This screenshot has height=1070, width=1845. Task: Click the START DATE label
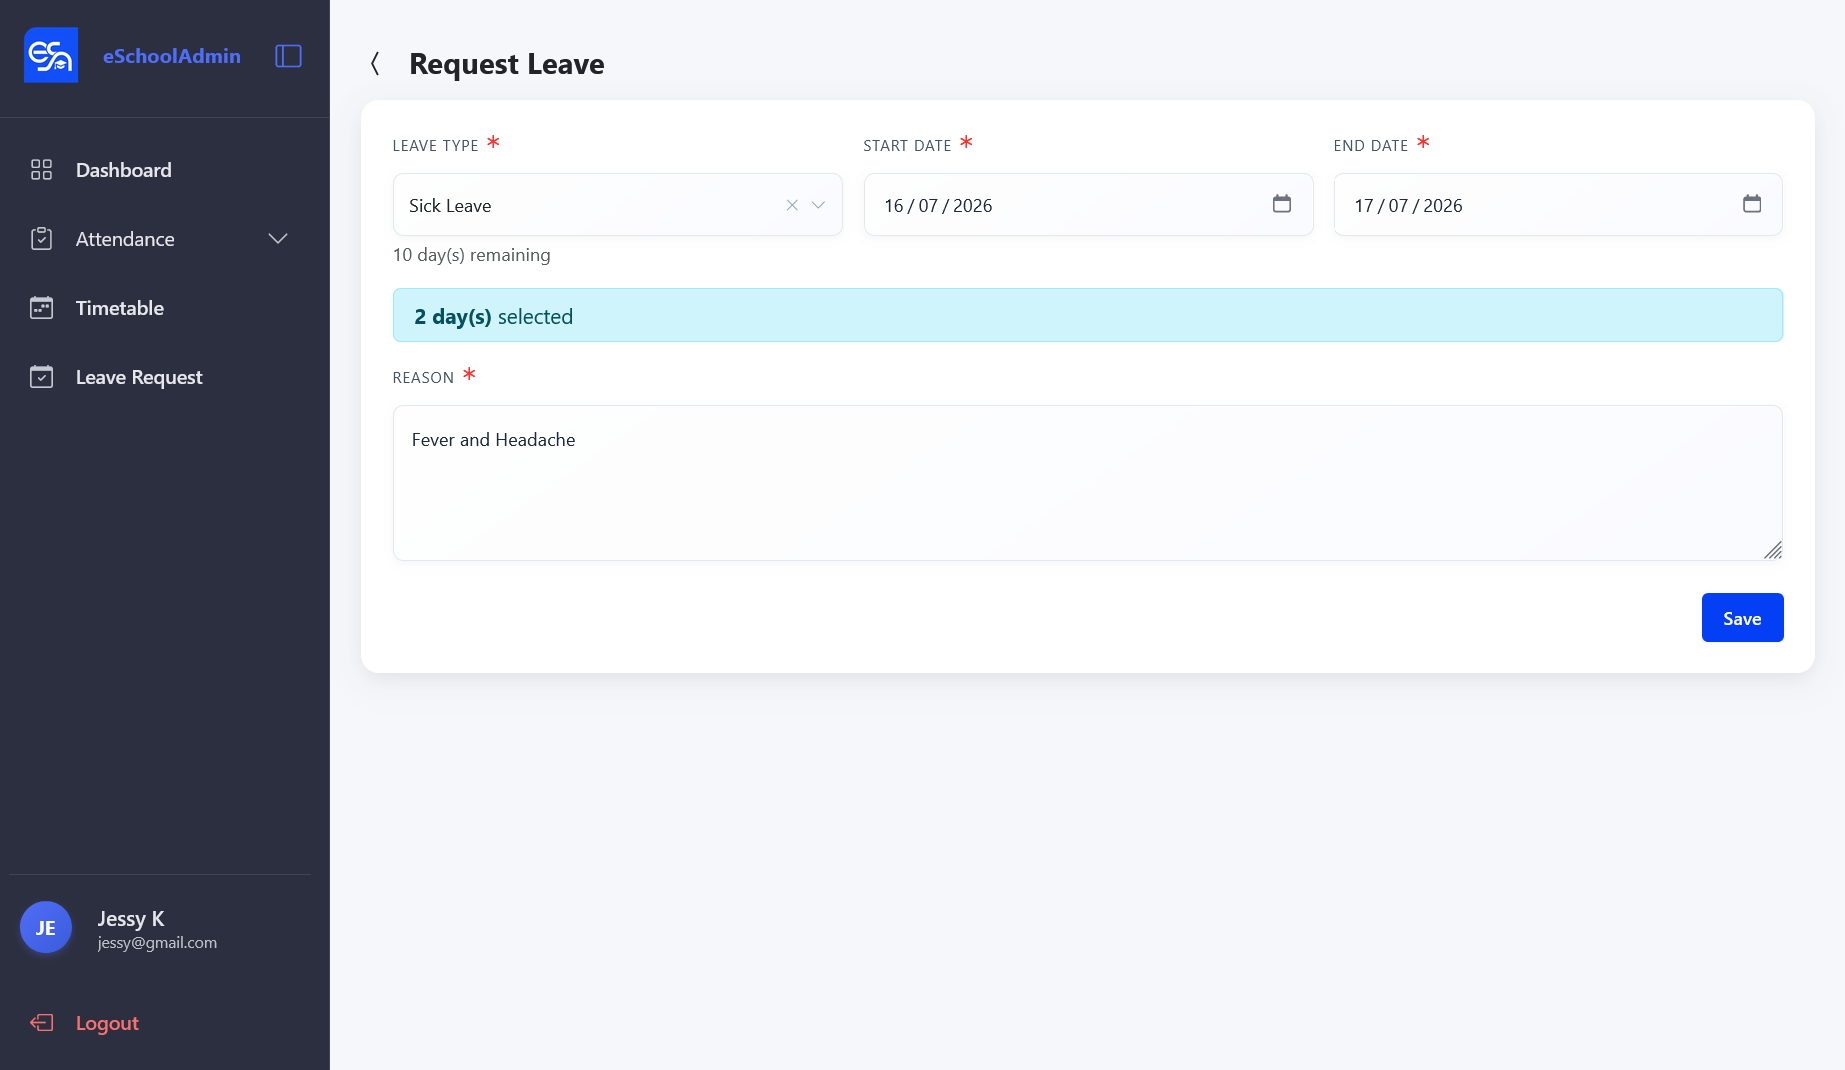(907, 146)
